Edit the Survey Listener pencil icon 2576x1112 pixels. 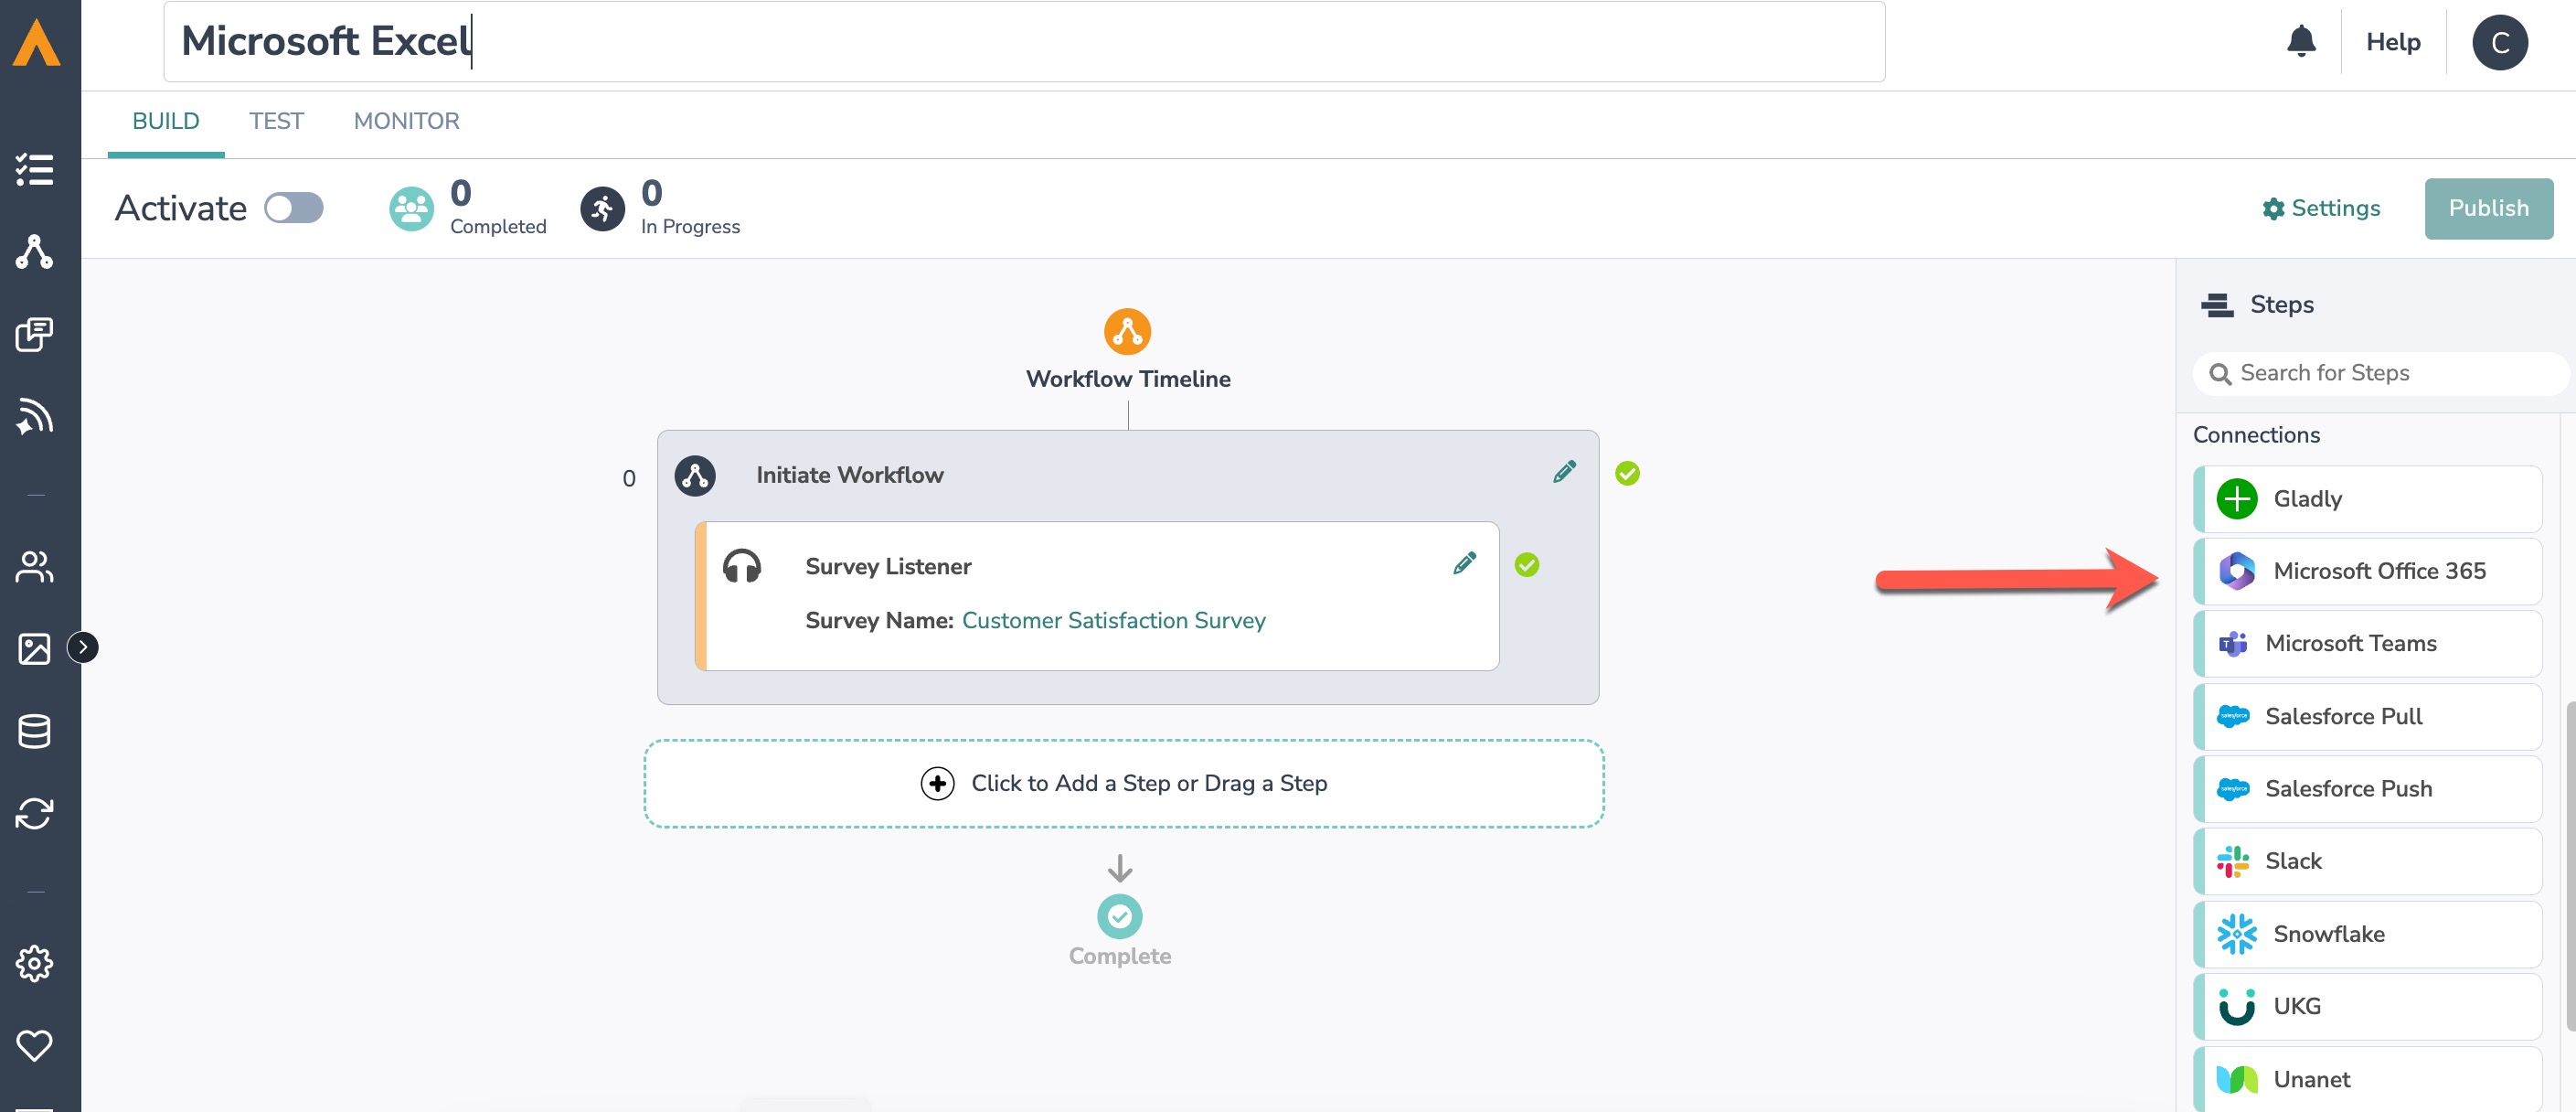[x=1464, y=564]
